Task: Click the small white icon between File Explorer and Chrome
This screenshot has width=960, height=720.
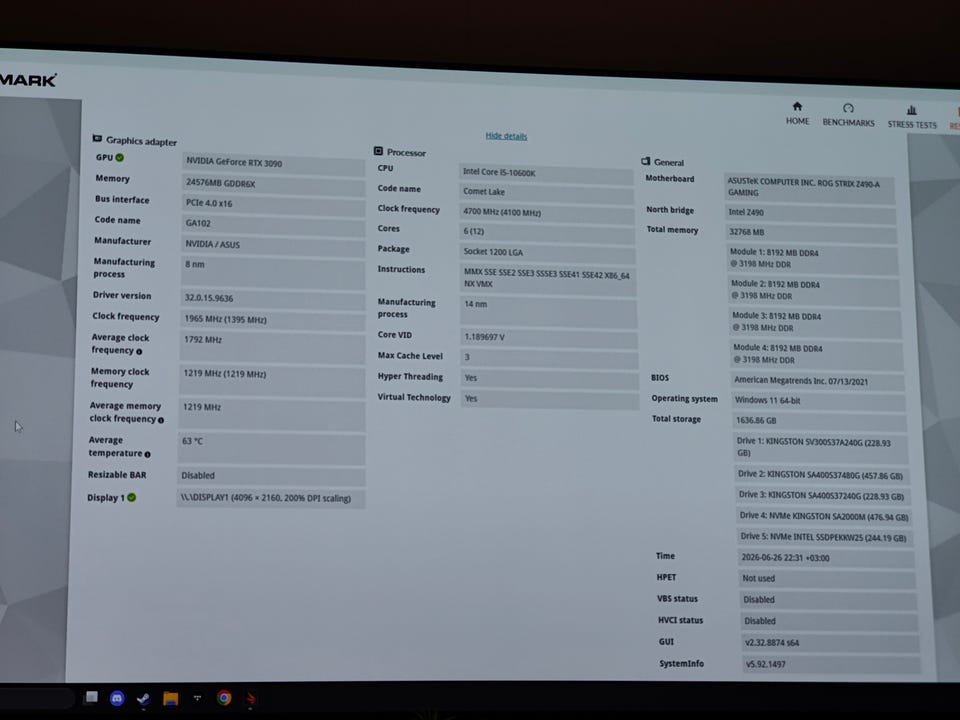Action: [197, 697]
